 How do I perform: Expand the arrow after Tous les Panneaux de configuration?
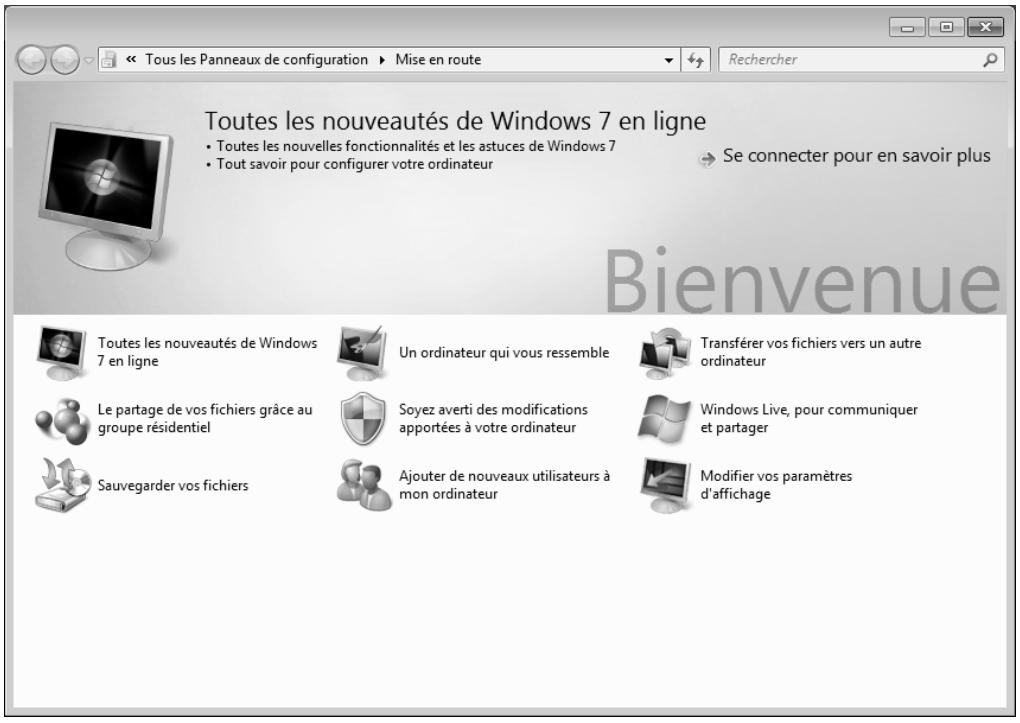tap(382, 60)
